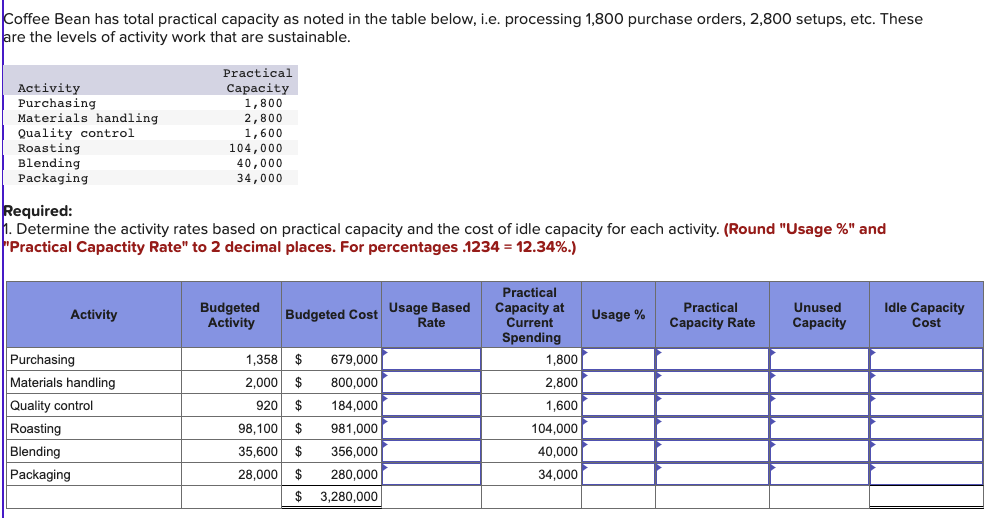Image resolution: width=1003 pixels, height=518 pixels.
Task: Click Quality control Idle Capacity Cost cell
Action: (926, 405)
